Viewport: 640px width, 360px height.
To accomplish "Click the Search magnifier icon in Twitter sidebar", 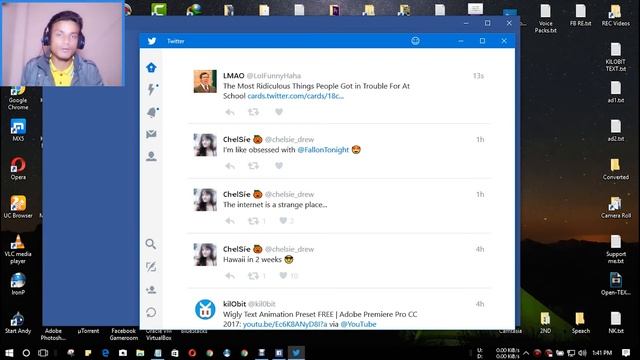I will (151, 244).
